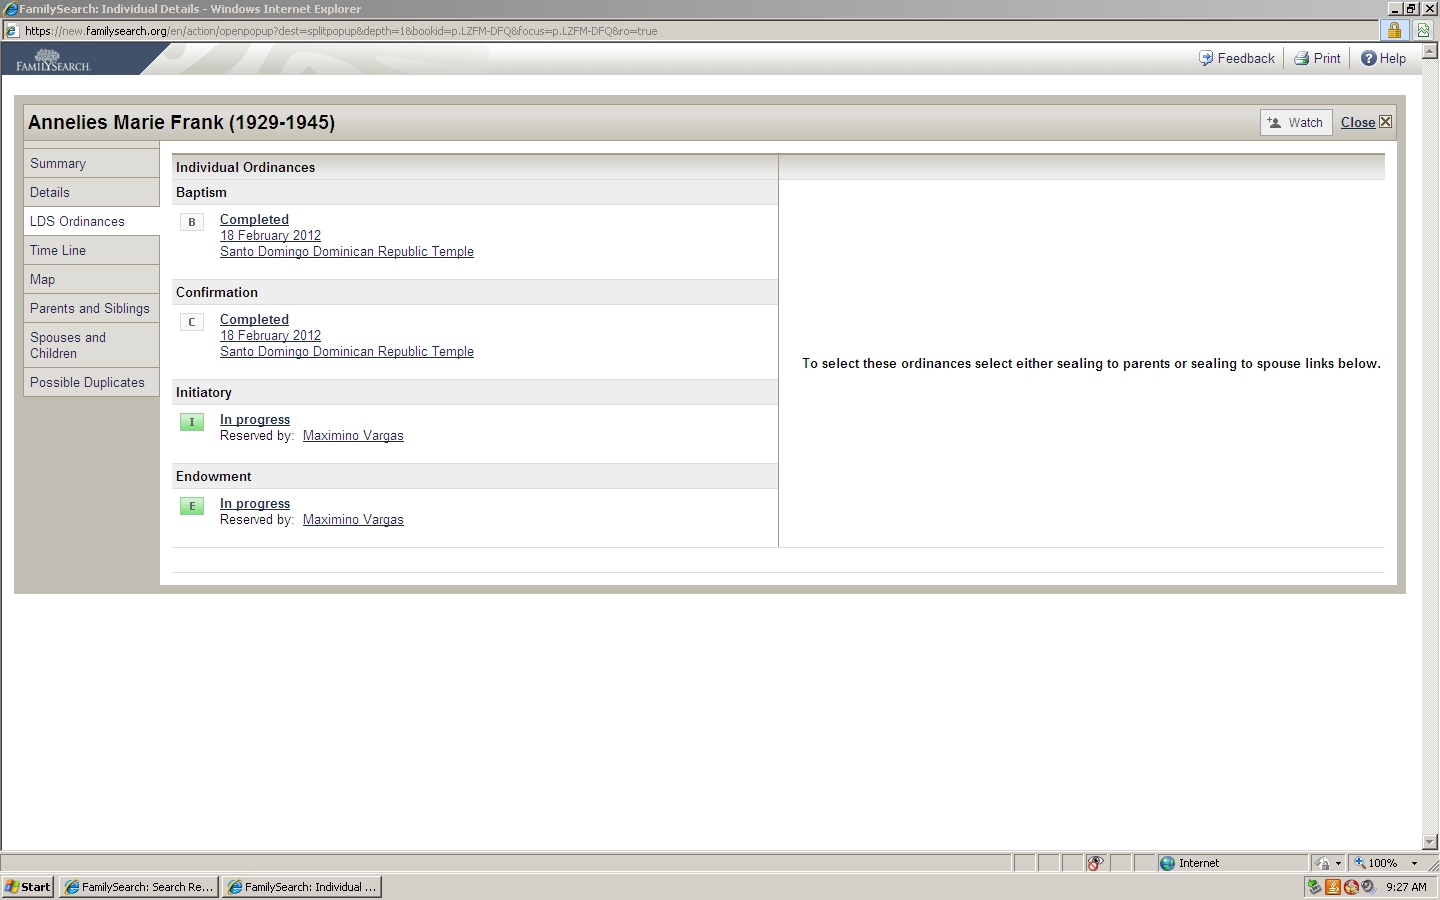Viewport: 1440px width, 900px height.
Task: Open the Summary tab
Action: [x=91, y=163]
